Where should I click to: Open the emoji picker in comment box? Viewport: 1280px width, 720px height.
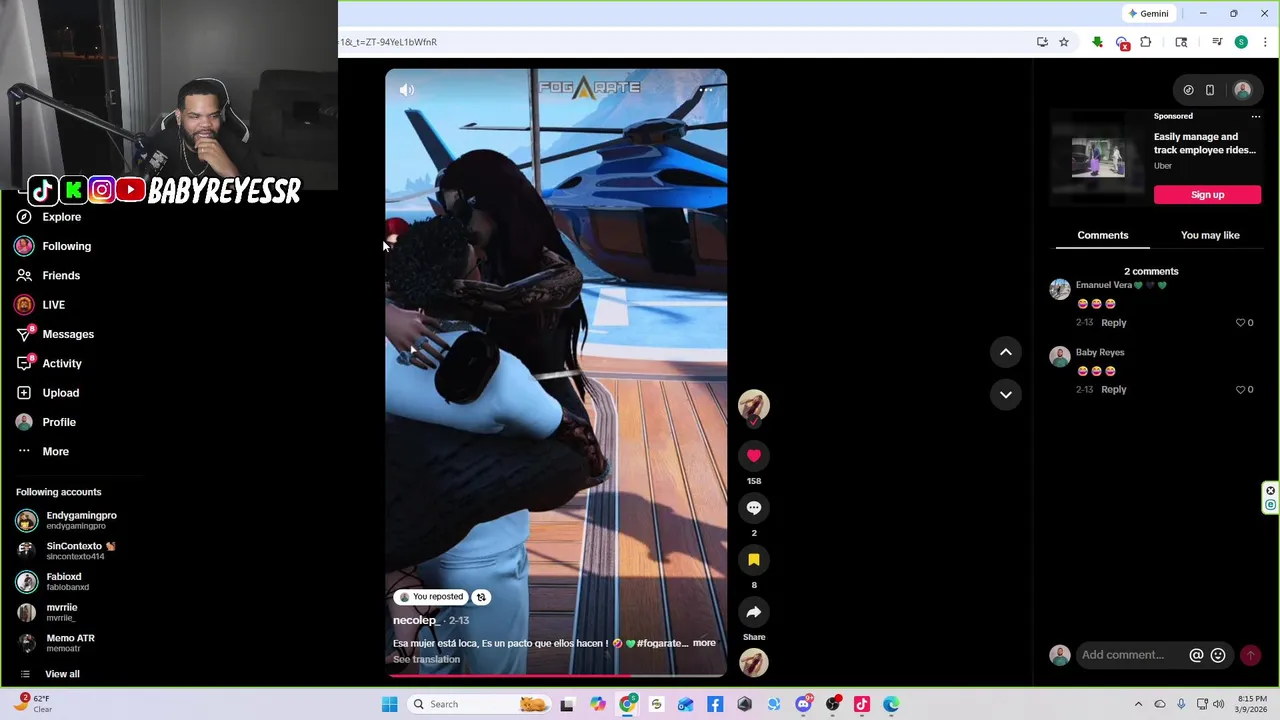(x=1218, y=655)
